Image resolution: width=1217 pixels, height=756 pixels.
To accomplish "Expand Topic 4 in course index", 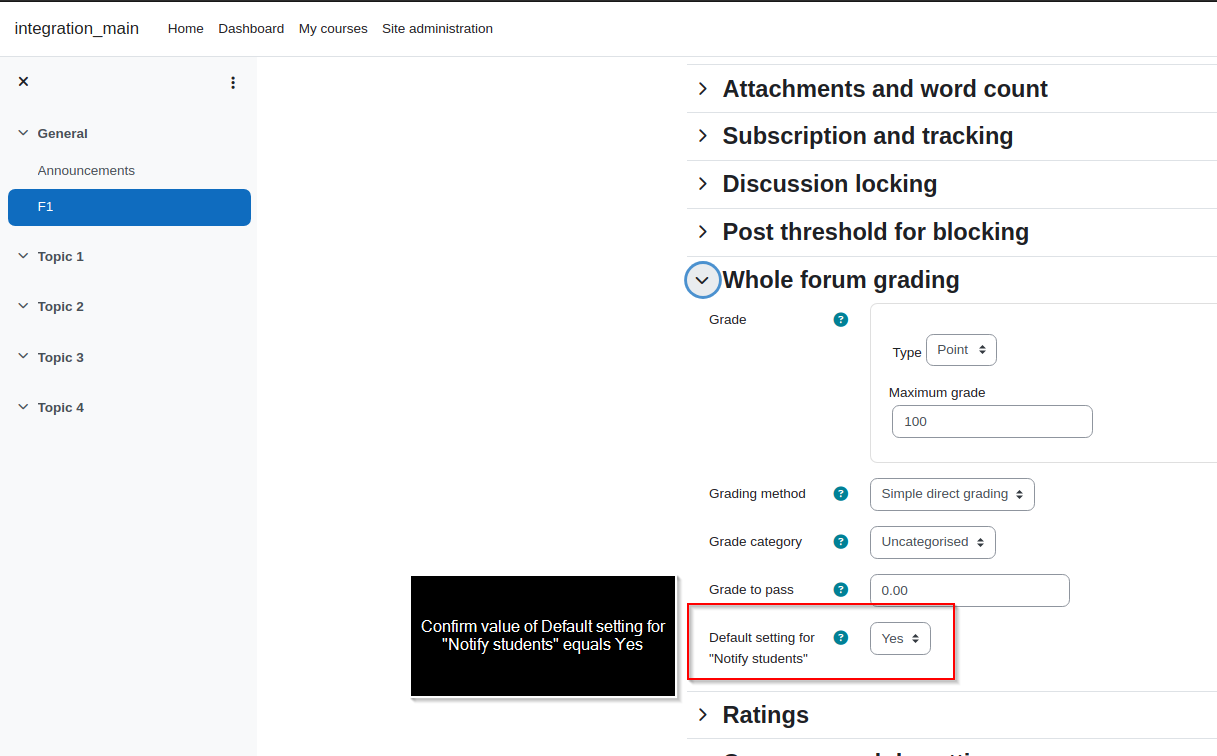I will [23, 407].
